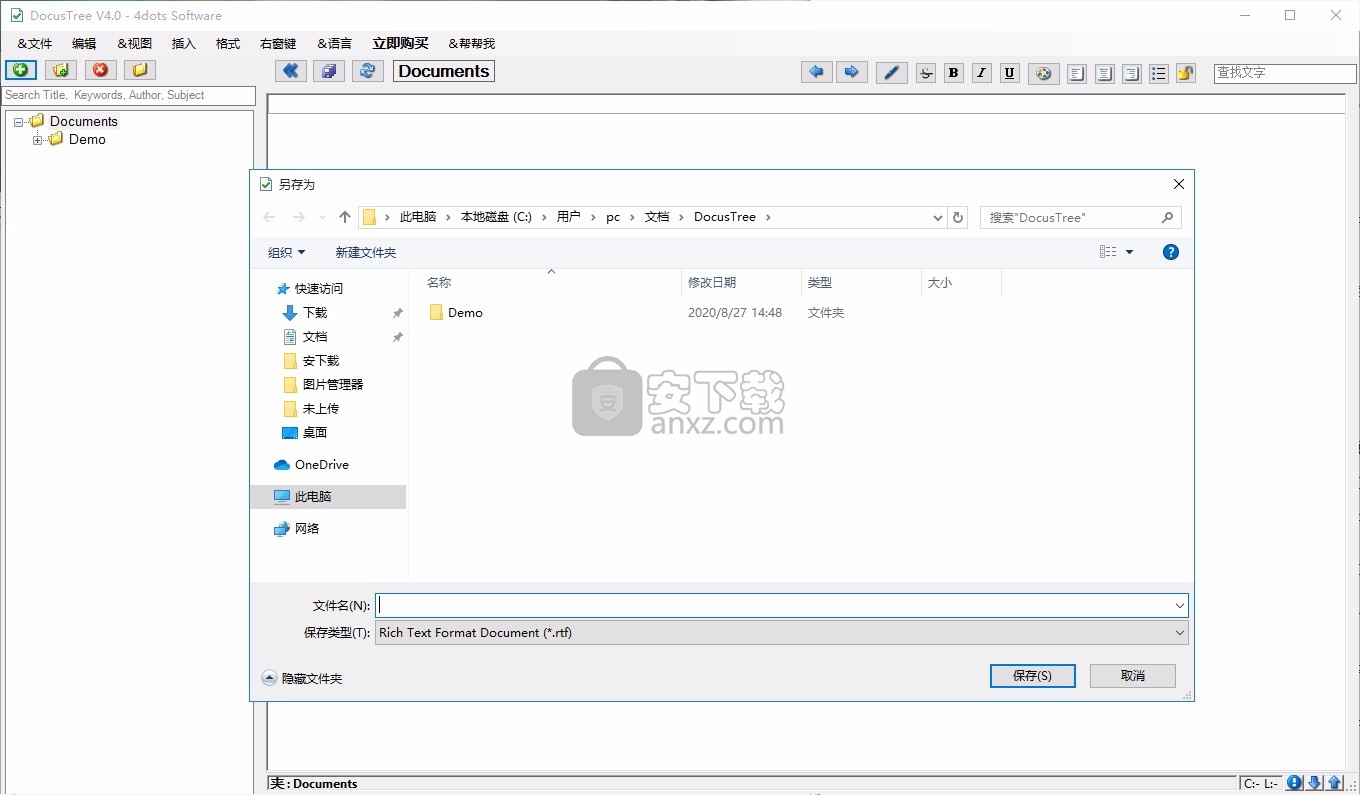Click the 立即购买 menu item
Viewport: 1360px width, 795px height.
coord(400,44)
